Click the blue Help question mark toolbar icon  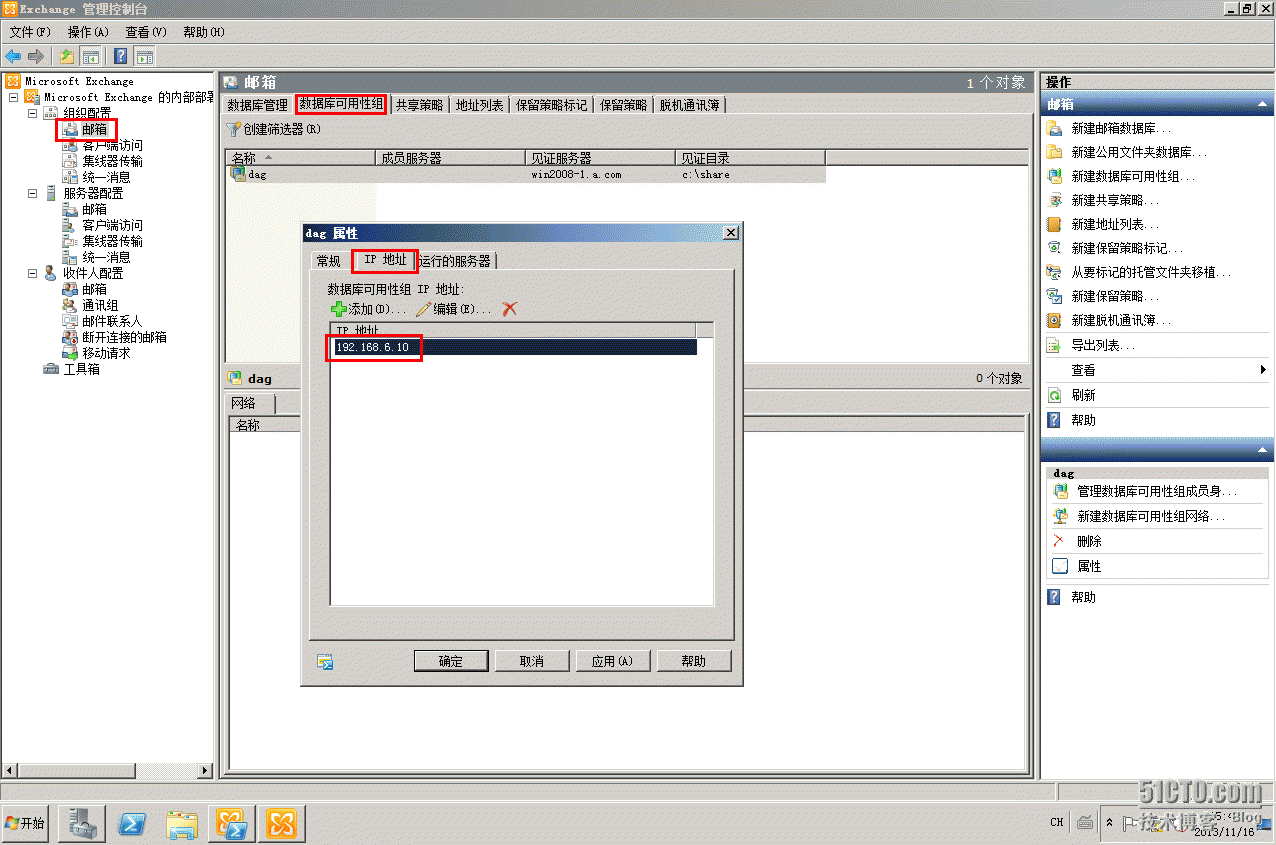(x=121, y=56)
